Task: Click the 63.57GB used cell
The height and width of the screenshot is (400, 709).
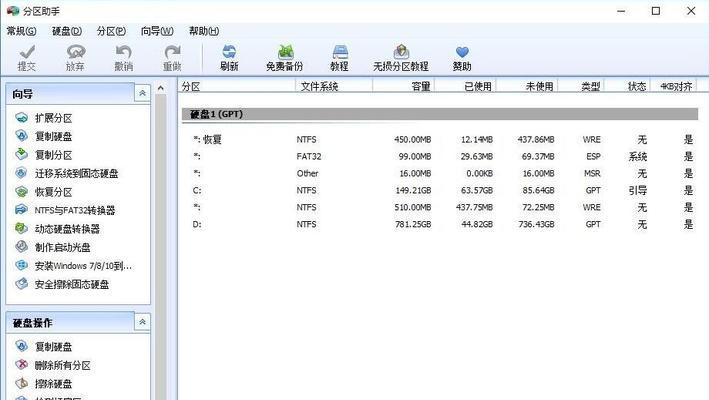Action: 477,190
